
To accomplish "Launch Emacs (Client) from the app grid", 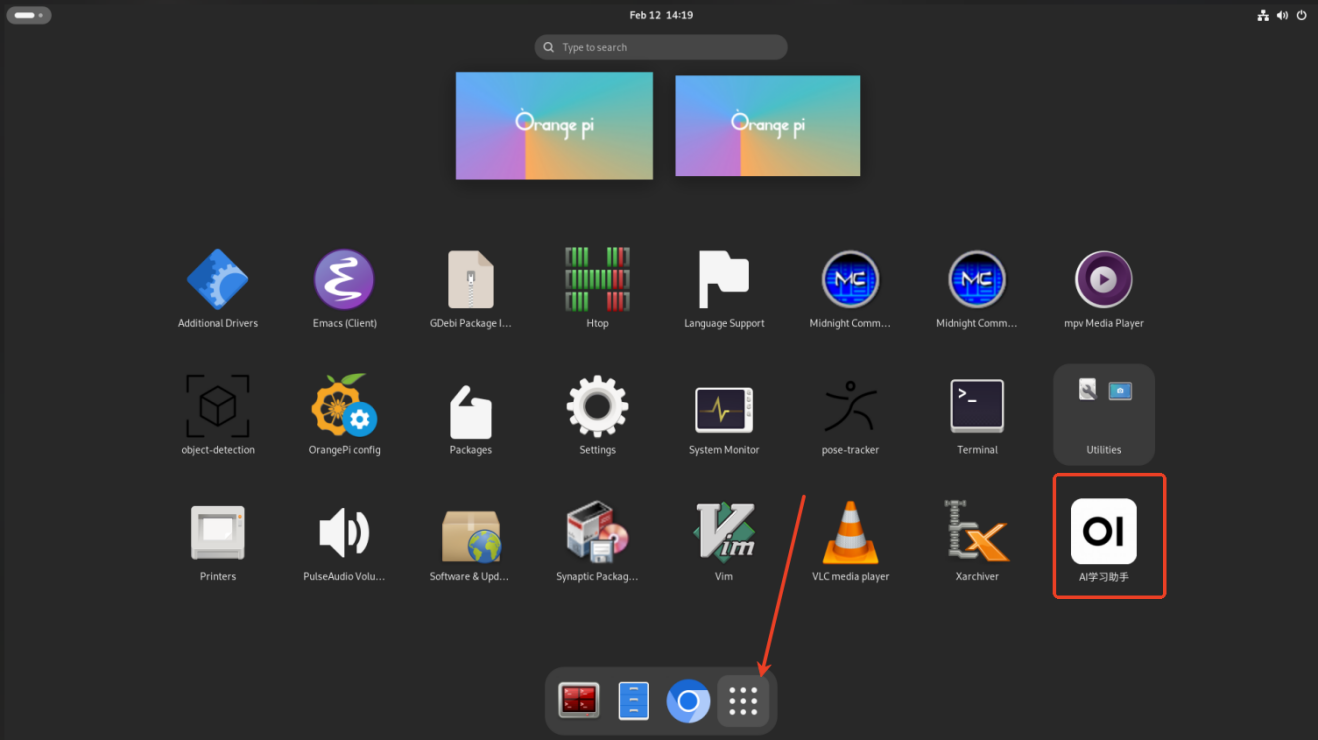I will coord(344,280).
